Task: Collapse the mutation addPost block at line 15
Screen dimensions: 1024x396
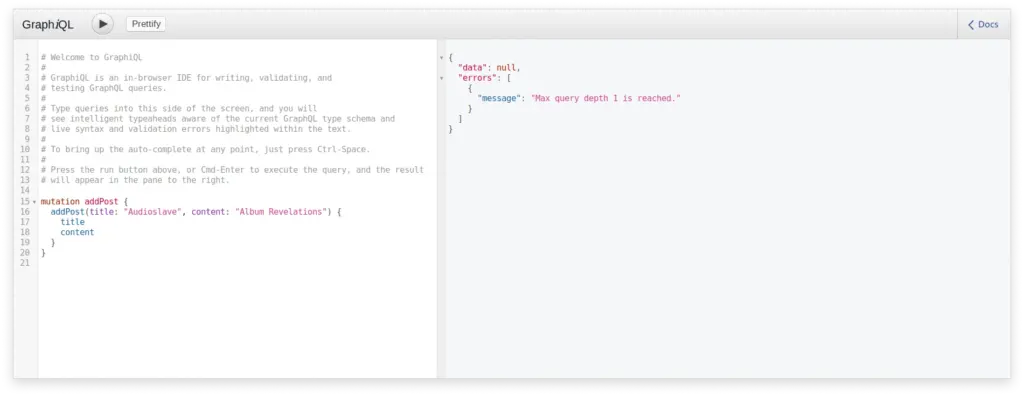Action: click(x=34, y=202)
